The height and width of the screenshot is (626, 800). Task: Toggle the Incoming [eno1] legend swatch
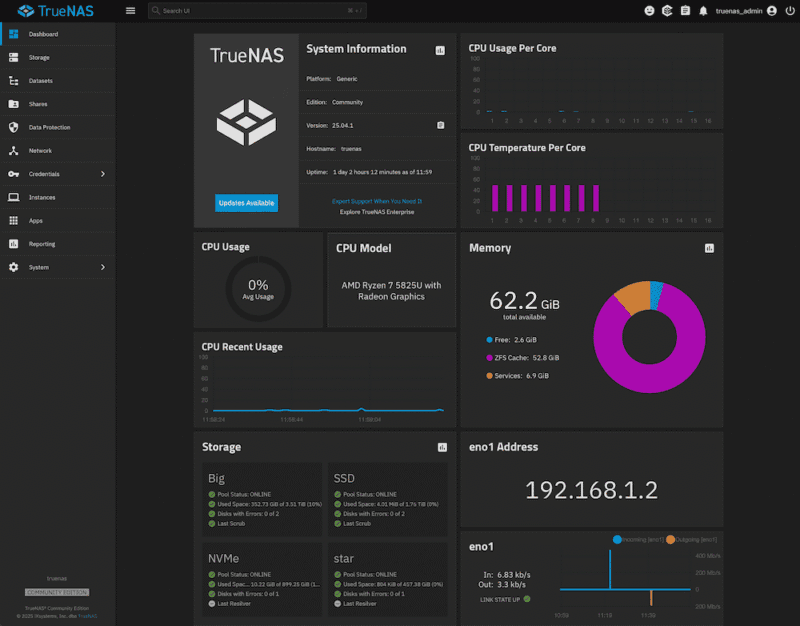[x=617, y=539]
